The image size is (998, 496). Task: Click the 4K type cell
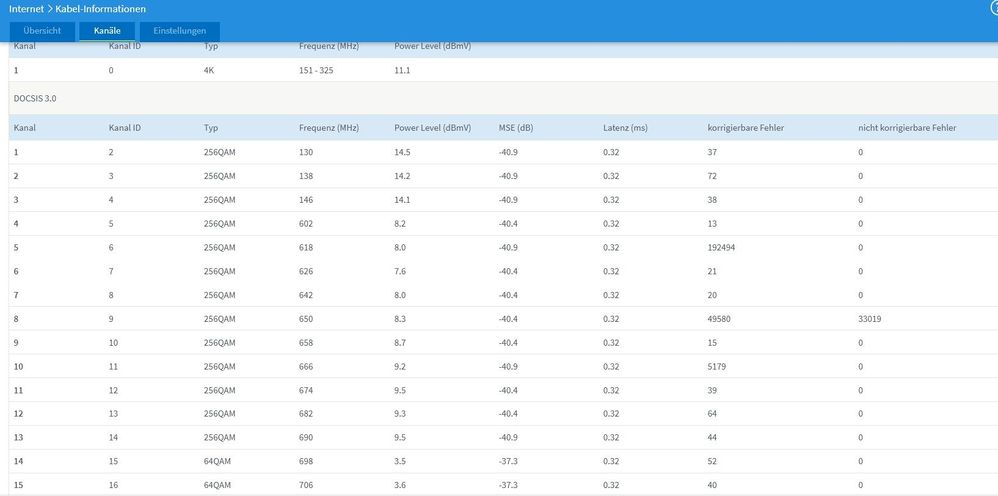pos(209,71)
